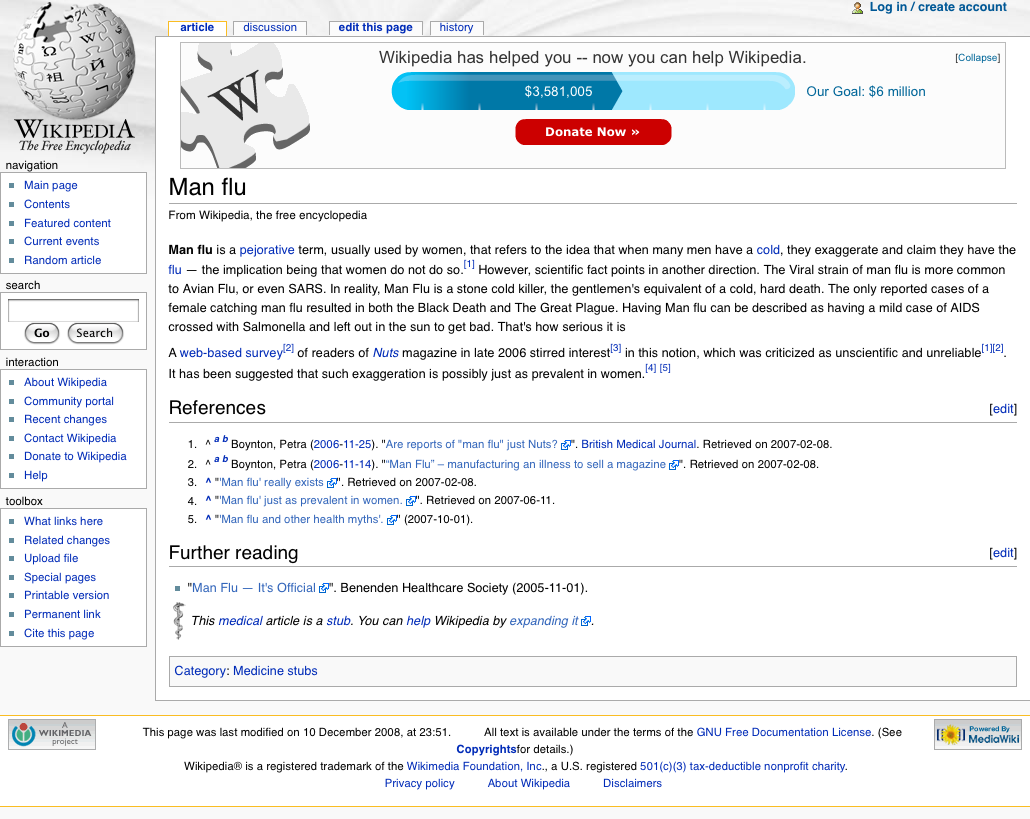The height and width of the screenshot is (819, 1030).
Task: Open Contents in navigation
Action: 47,204
